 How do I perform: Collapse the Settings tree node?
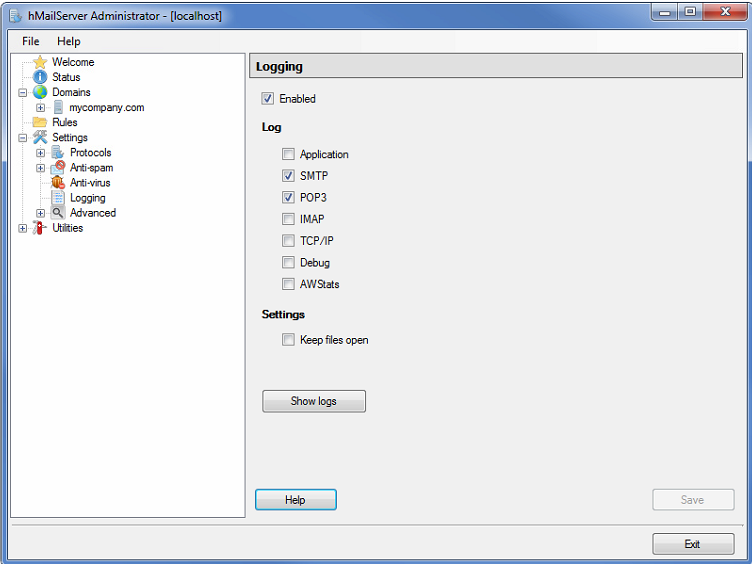[x=23, y=138]
